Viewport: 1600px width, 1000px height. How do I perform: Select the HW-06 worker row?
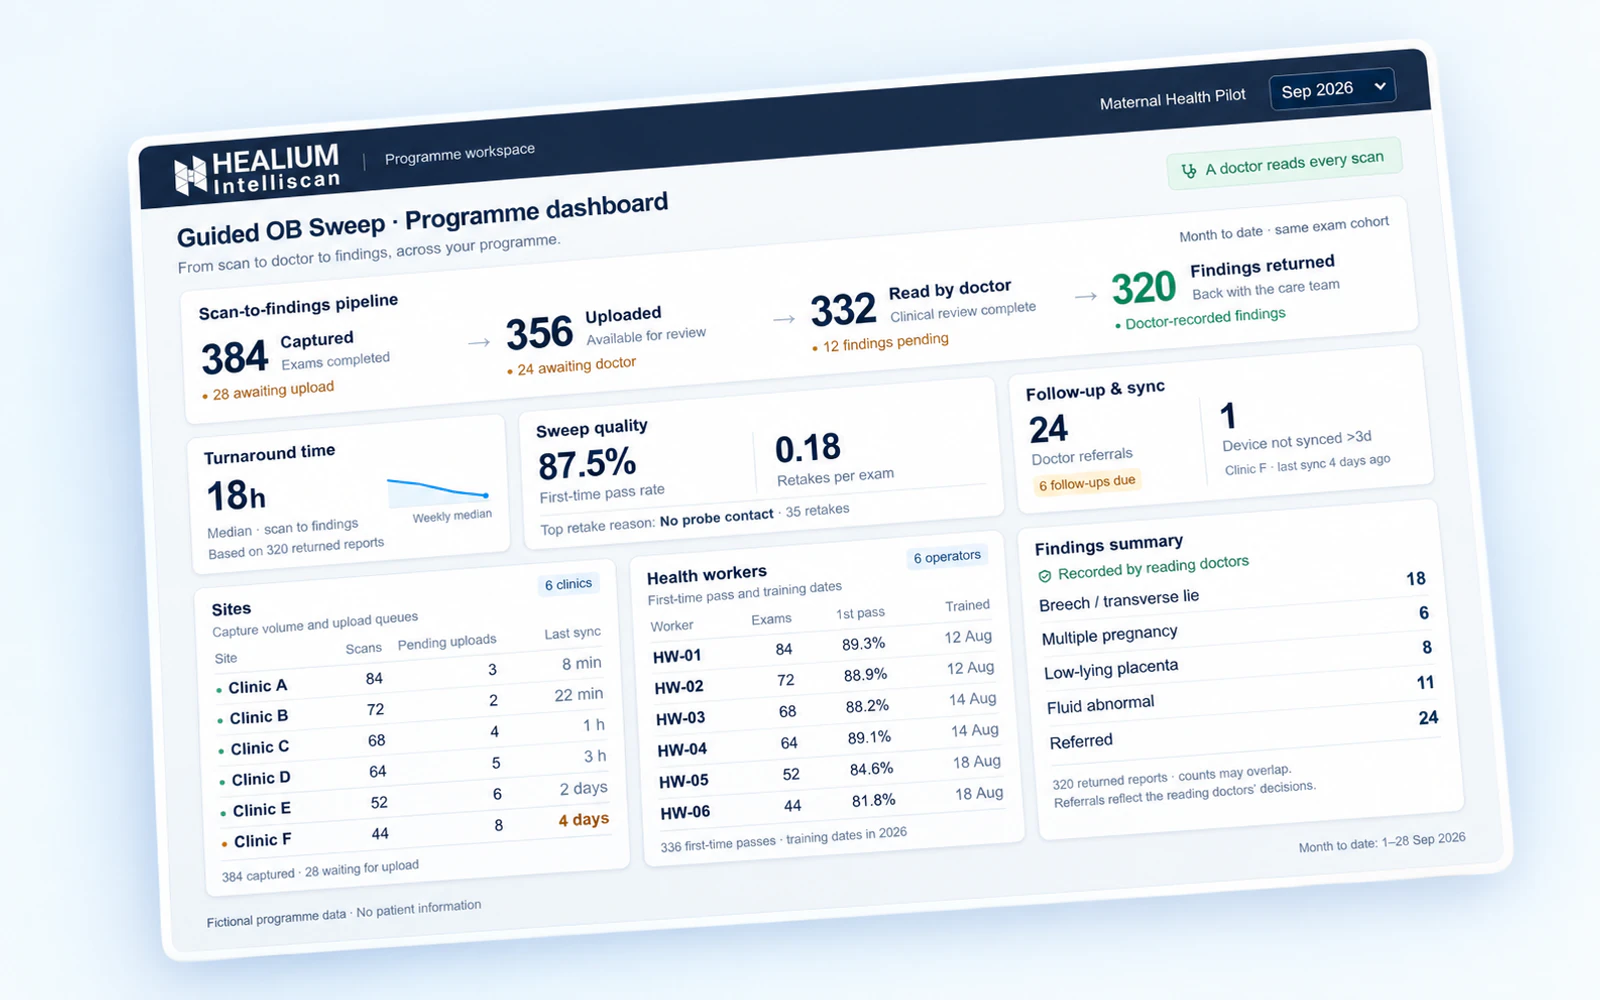(x=833, y=803)
